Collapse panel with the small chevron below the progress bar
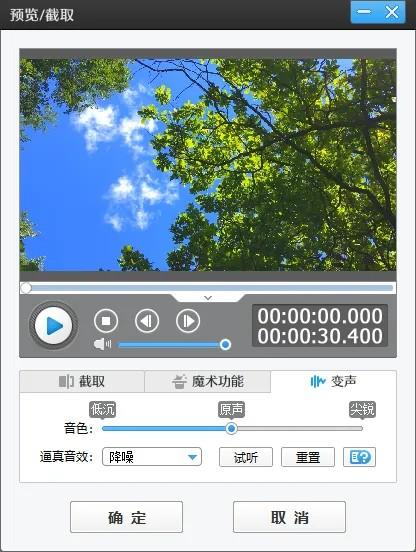Screen dimensions: 416x552 coord(208,298)
